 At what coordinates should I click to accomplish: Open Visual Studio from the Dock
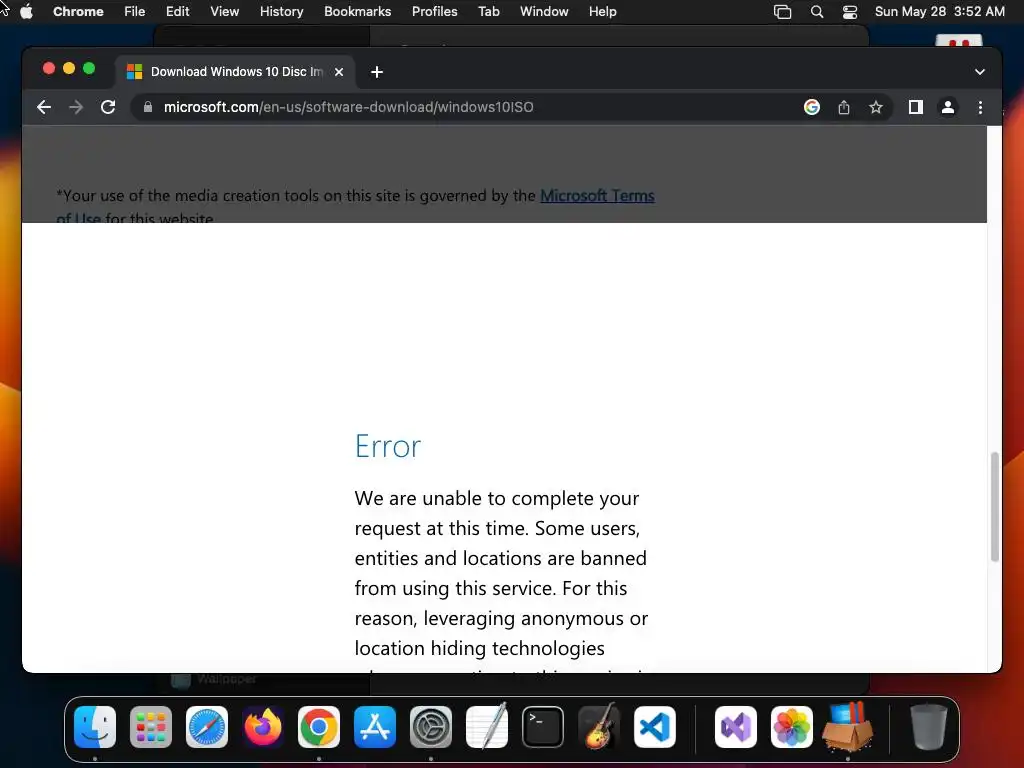[736, 727]
